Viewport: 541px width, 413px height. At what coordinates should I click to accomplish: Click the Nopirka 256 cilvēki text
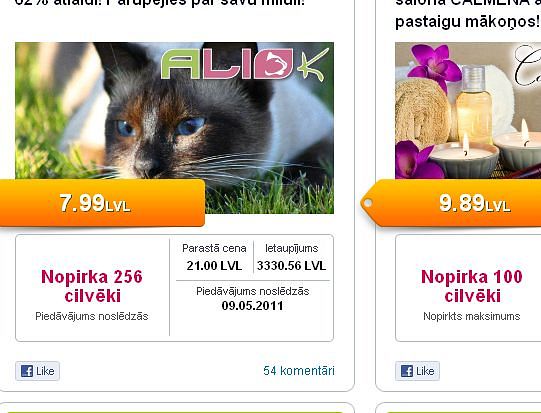pos(92,286)
